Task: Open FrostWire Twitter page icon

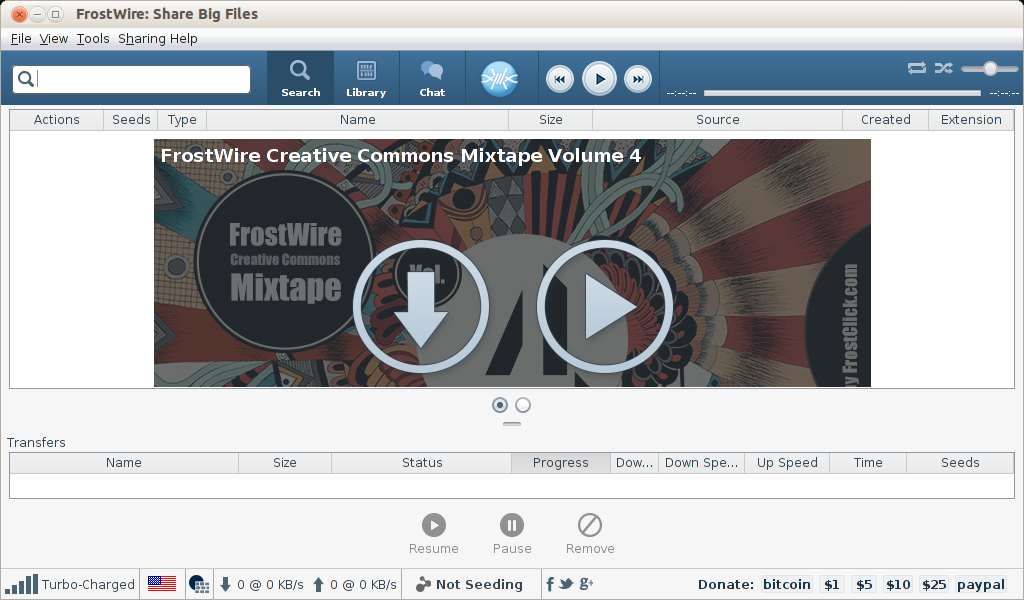Action: [x=566, y=584]
